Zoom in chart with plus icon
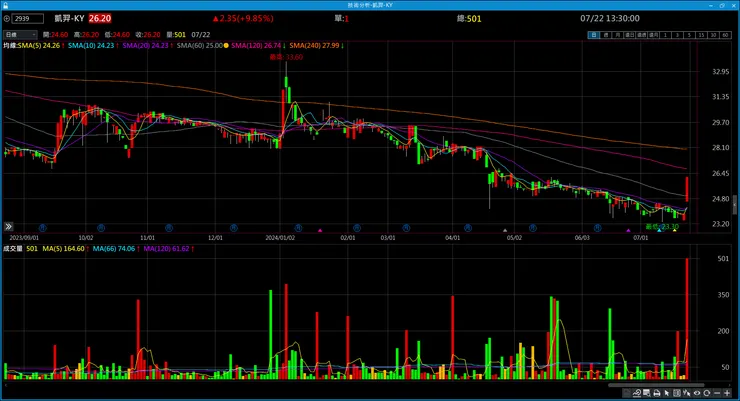Image resolution: width=740 pixels, height=401 pixels. [x=727, y=393]
